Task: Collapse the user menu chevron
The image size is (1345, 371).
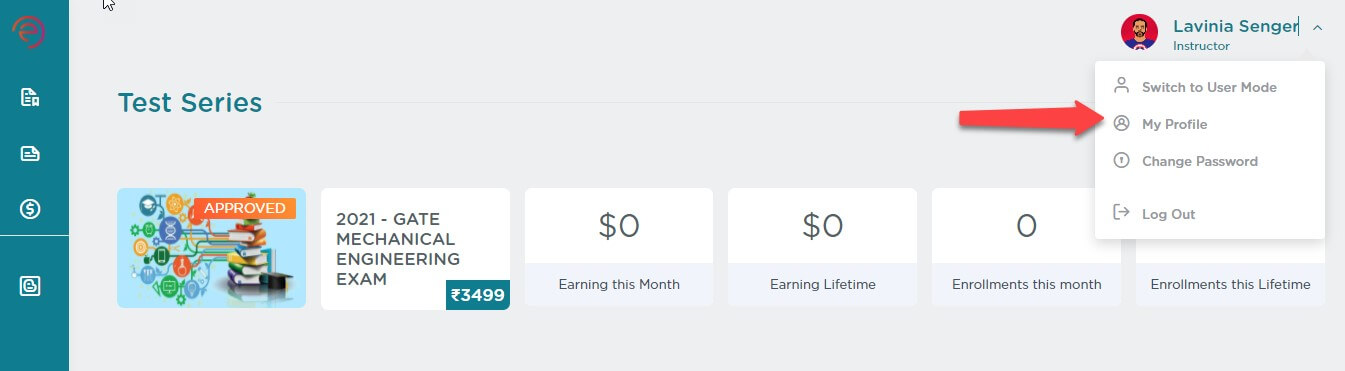Action: [1317, 28]
